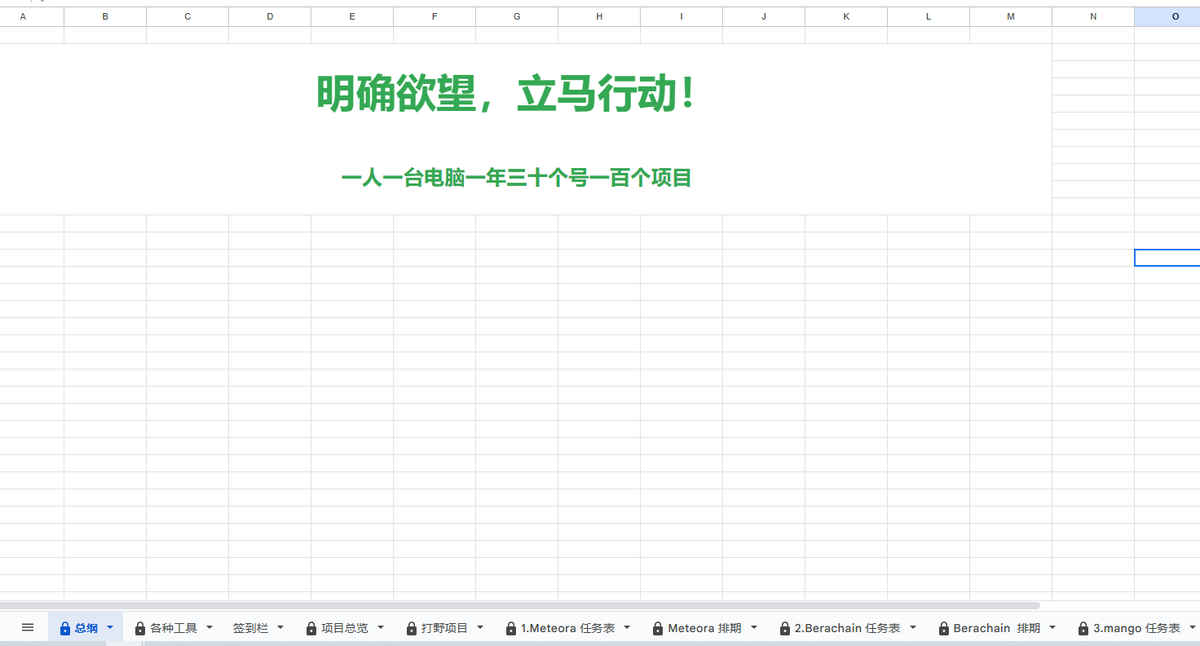This screenshot has width=1200, height=646.
Task: Click the lock icon on 项目总览 tab
Action: tap(311, 628)
